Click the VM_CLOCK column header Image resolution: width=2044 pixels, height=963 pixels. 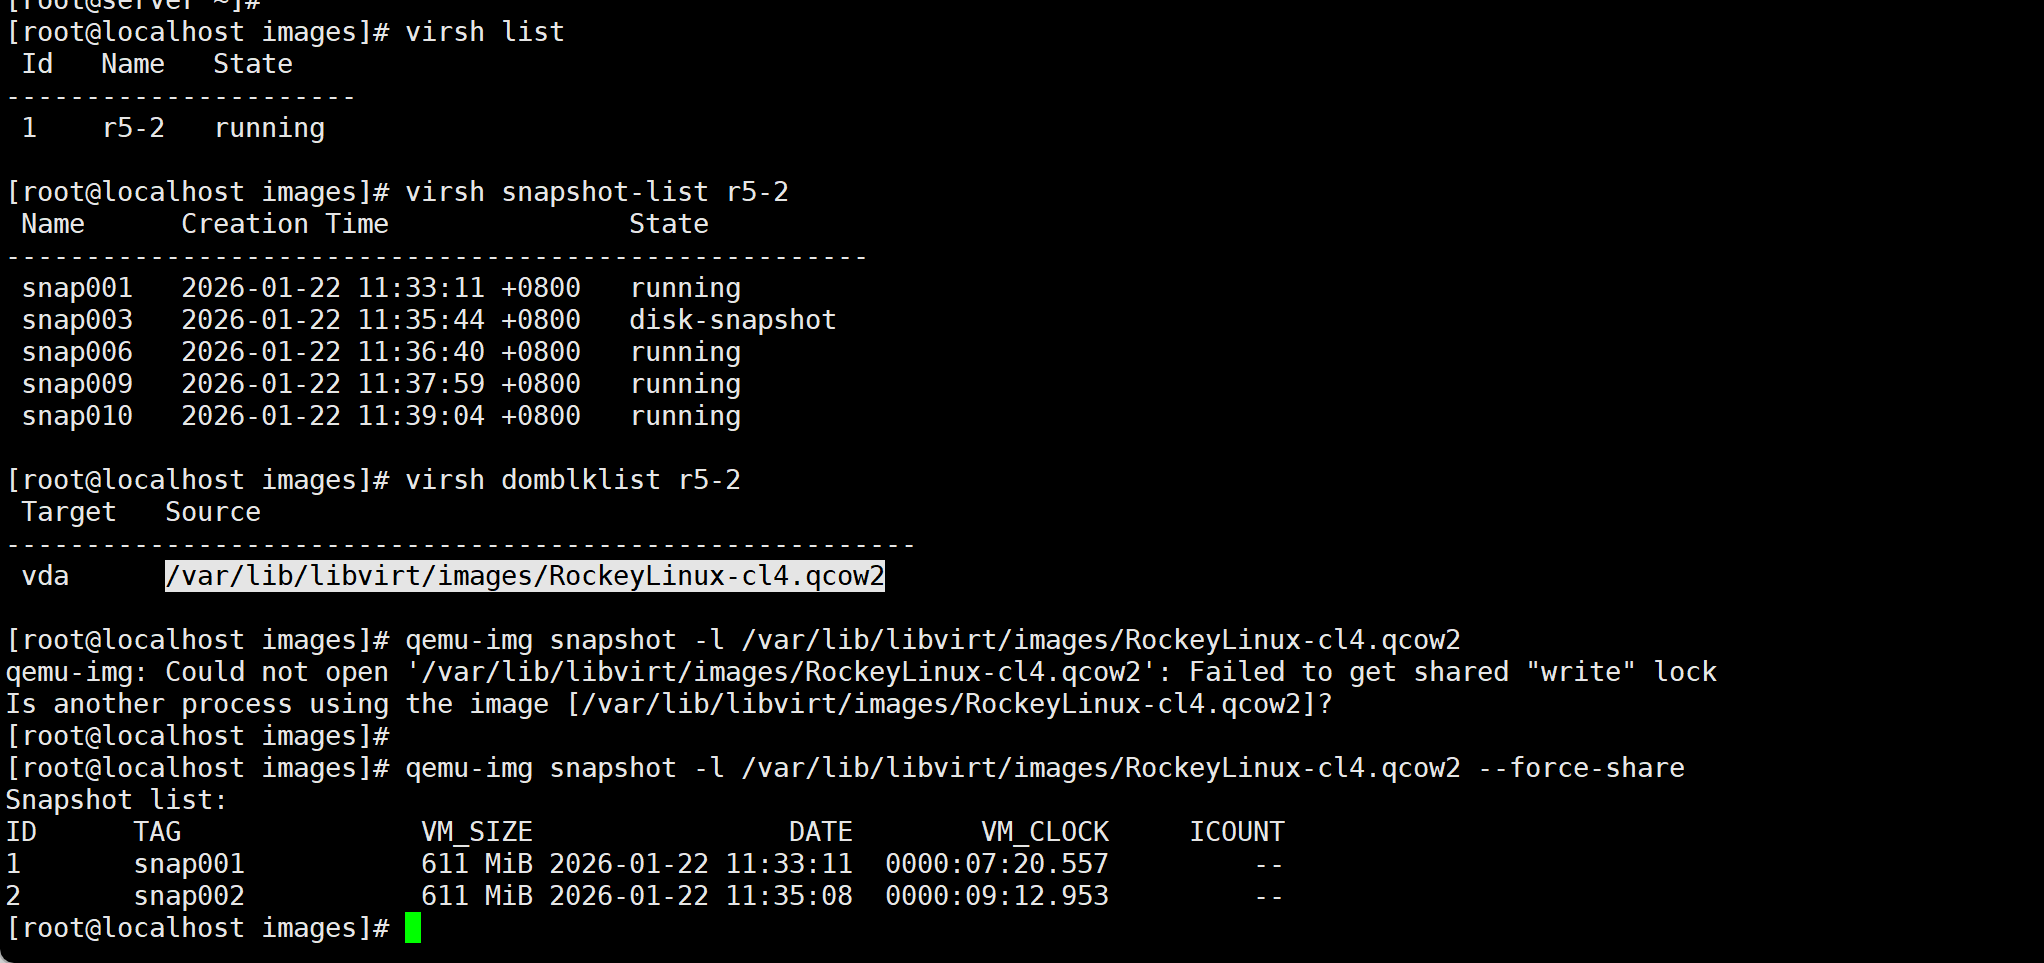[x=1045, y=832]
